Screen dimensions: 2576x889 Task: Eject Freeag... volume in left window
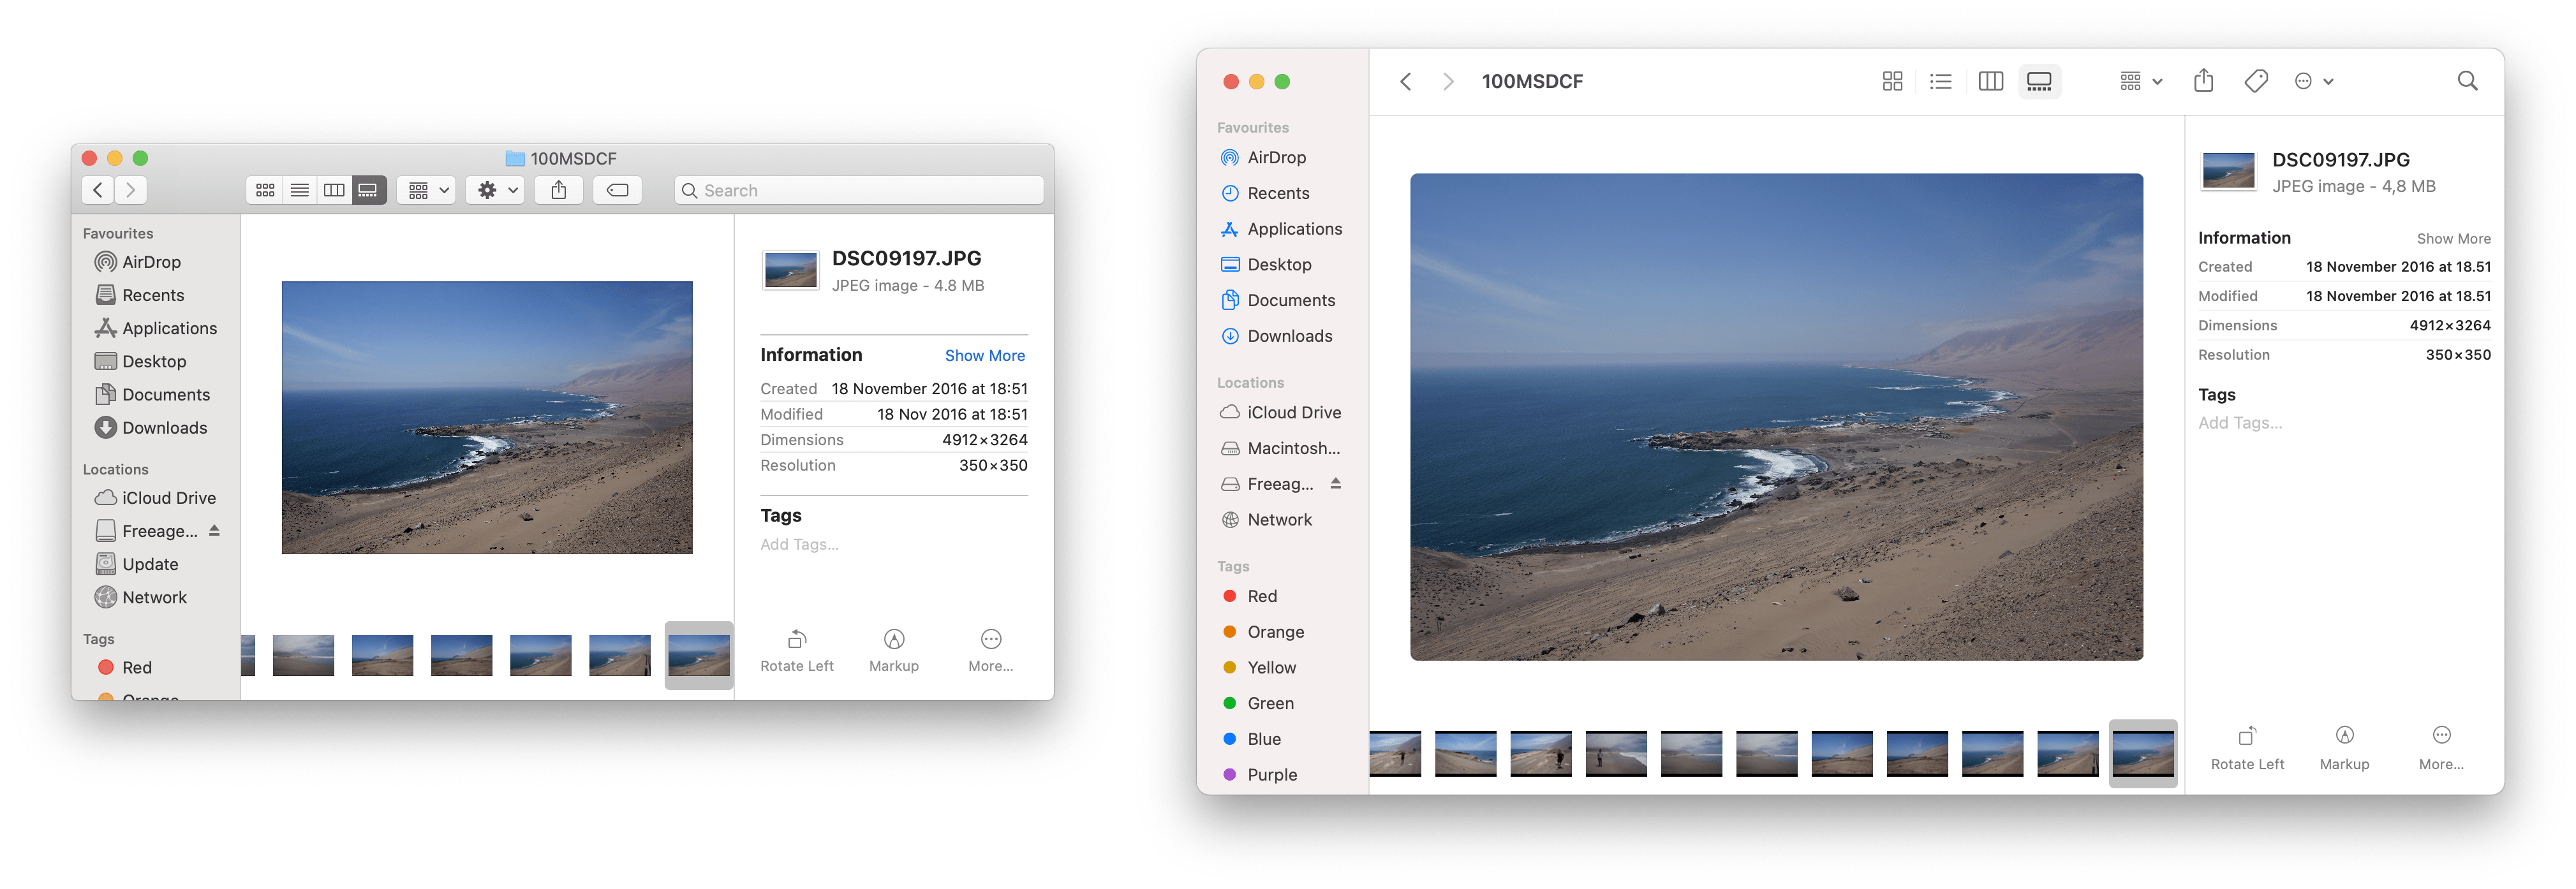(x=214, y=530)
